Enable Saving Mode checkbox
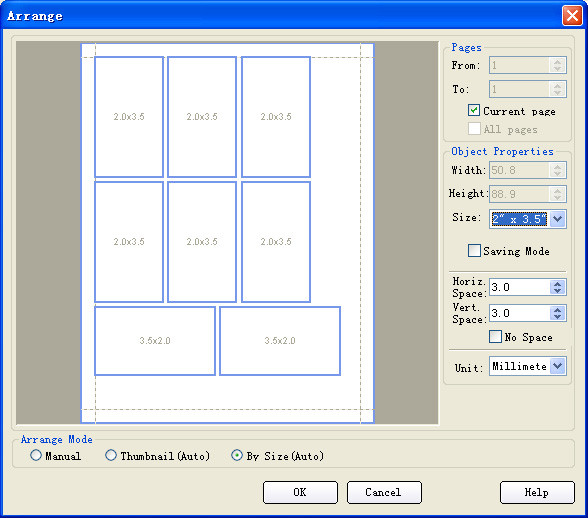Viewport: 588px width, 518px height. (x=474, y=251)
